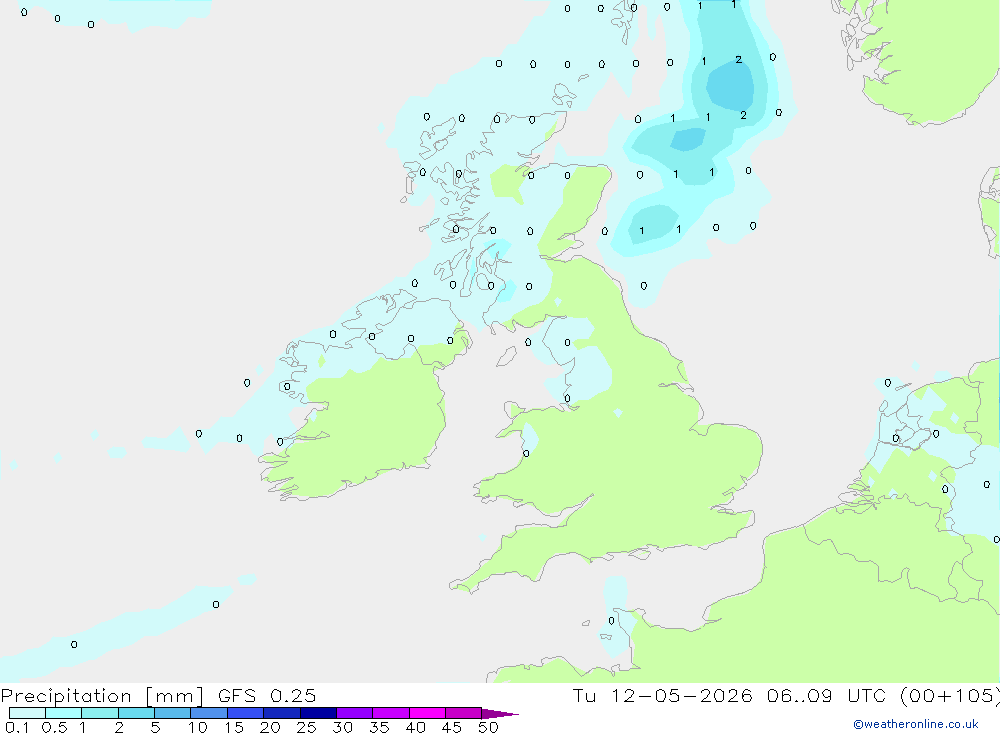The image size is (1000, 733).
Task: Click the '10' legend scale label
Action: click(x=198, y=727)
